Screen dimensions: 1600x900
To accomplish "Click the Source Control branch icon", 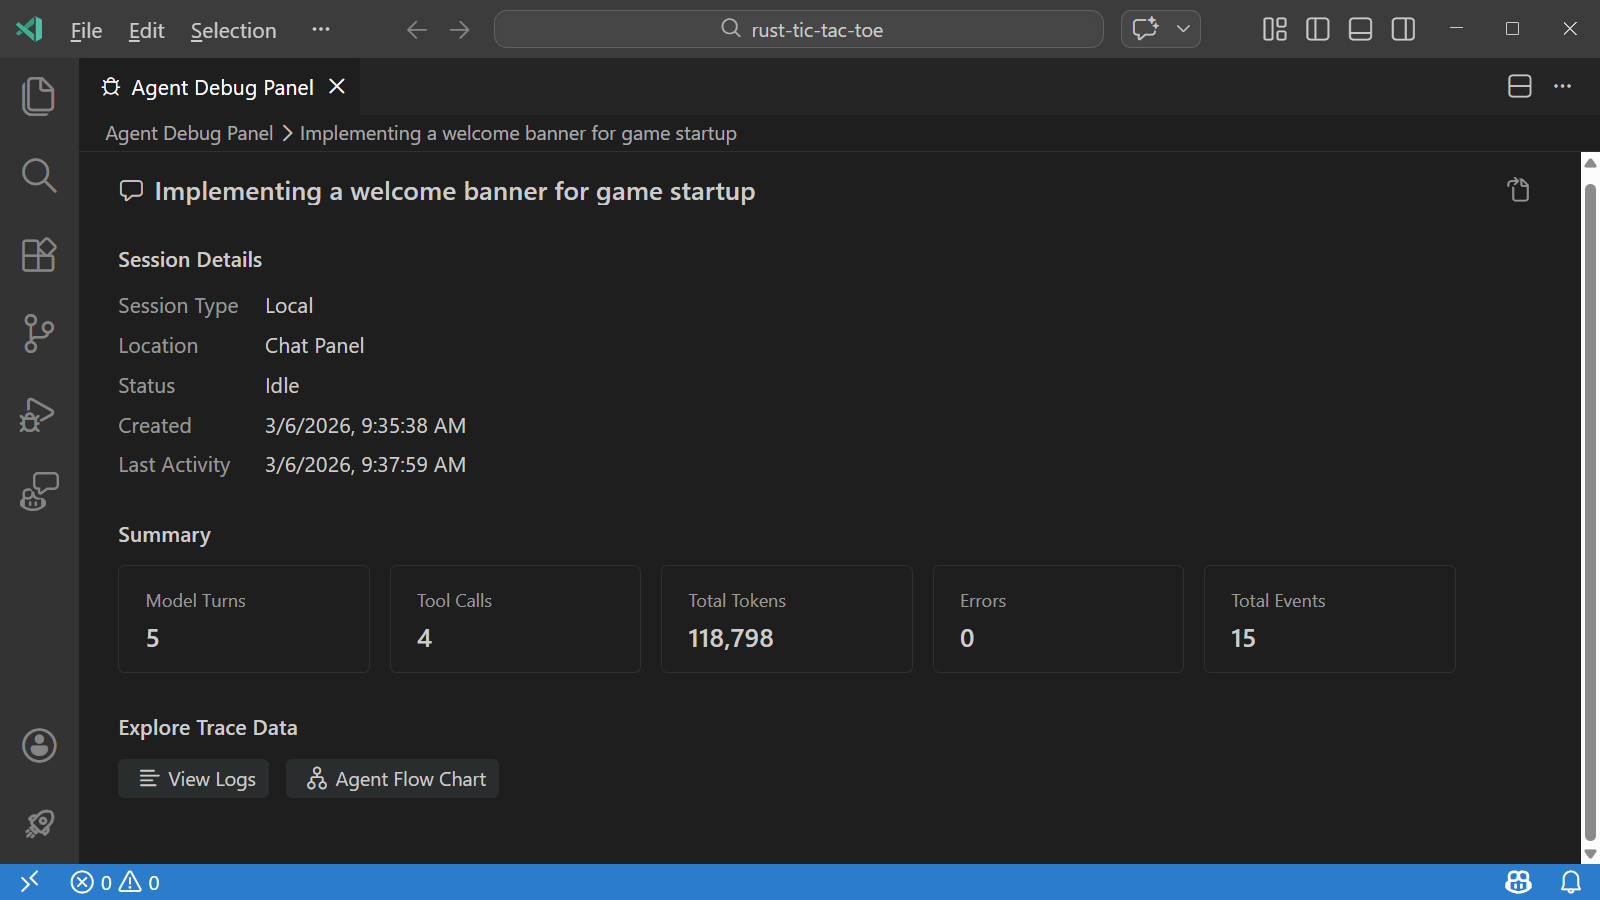I will pos(38,334).
